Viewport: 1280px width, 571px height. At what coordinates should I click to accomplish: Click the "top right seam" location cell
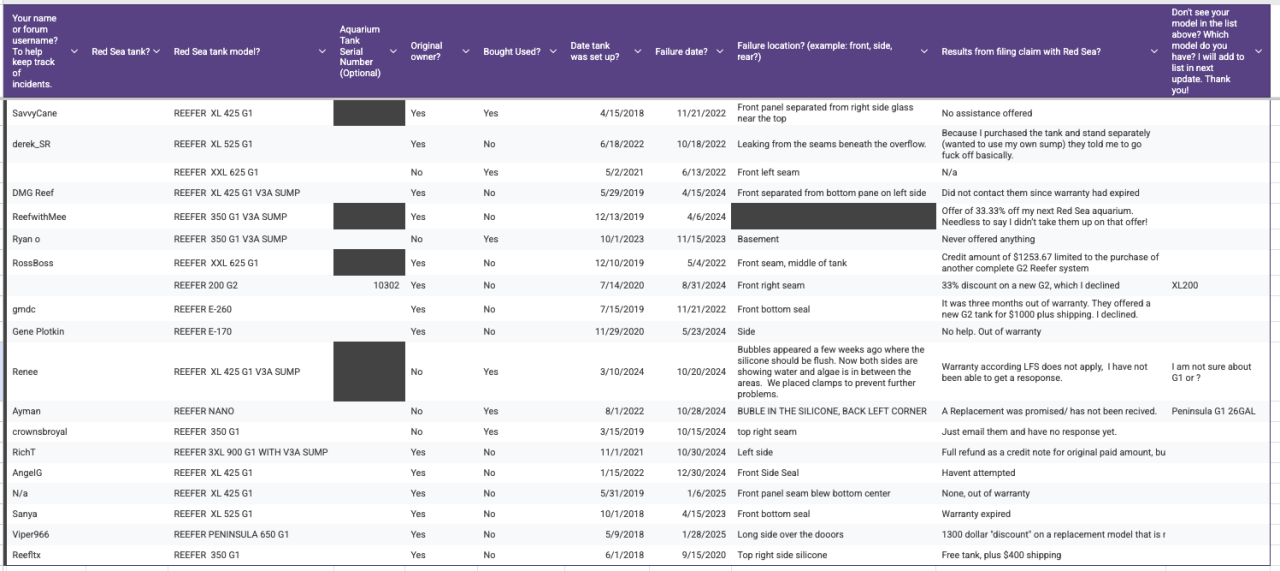(834, 432)
